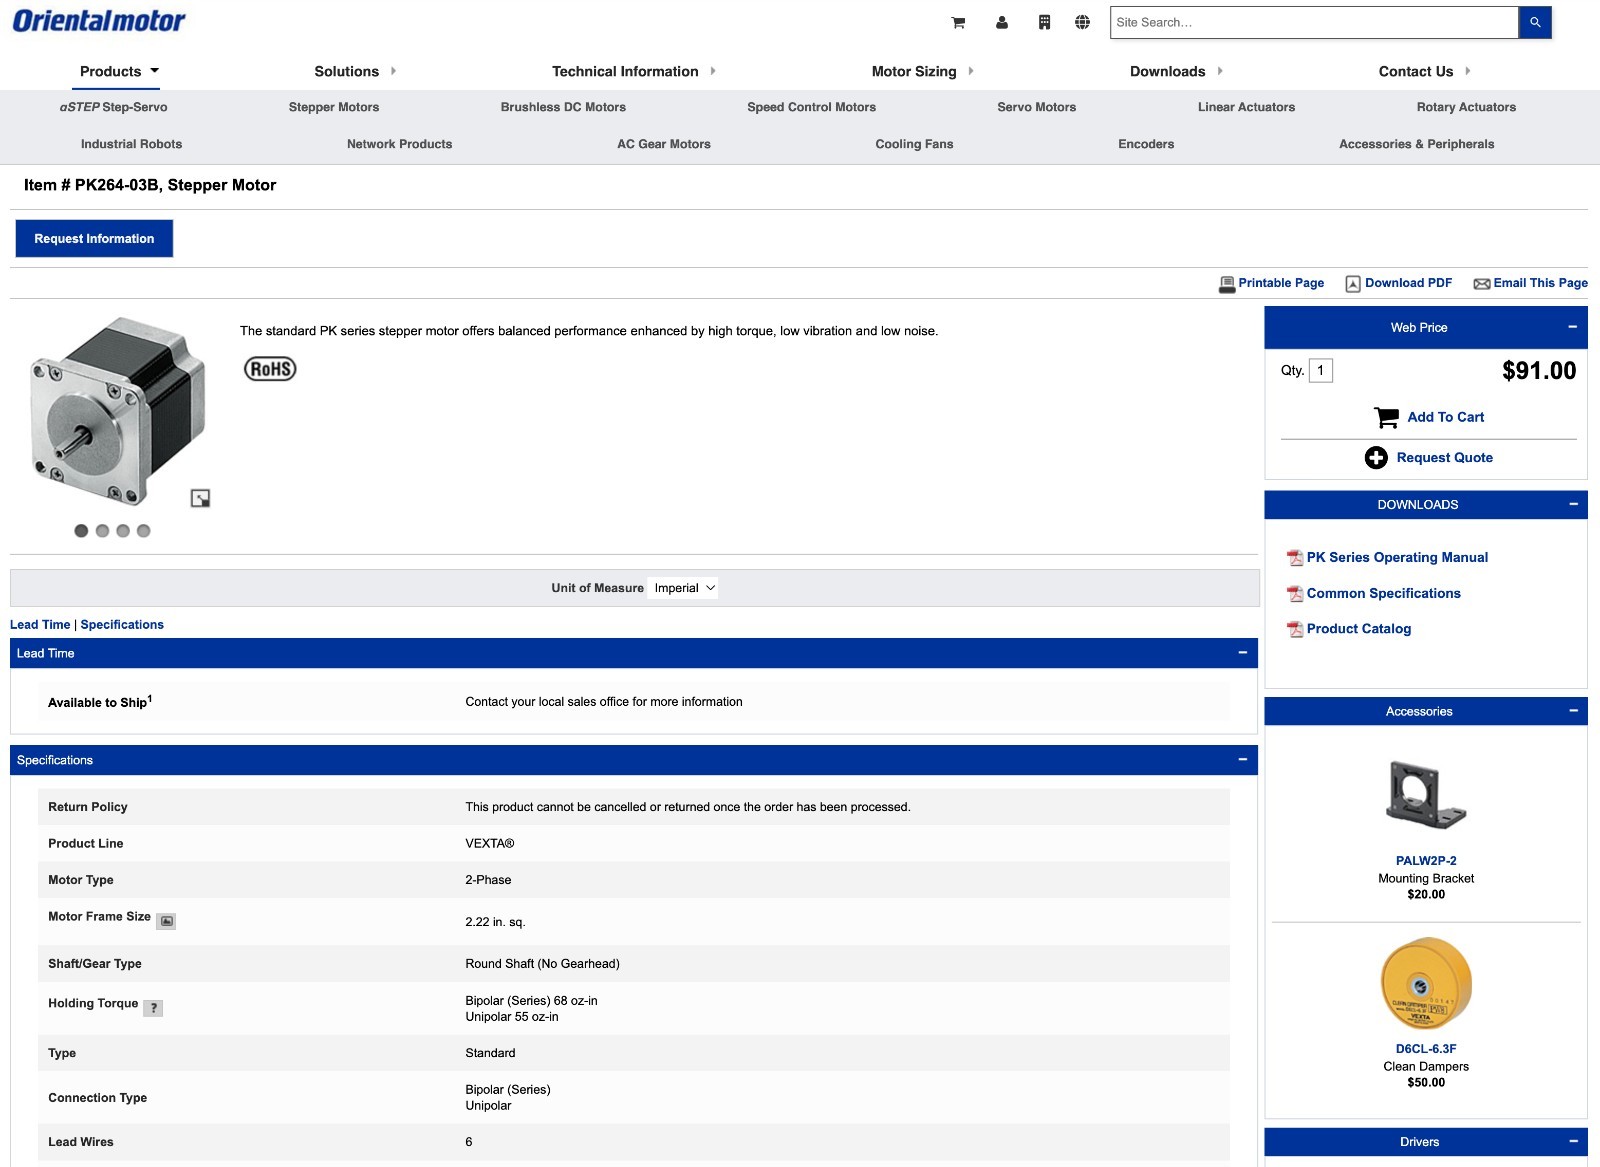Viewport: 1600px width, 1167px height.
Task: Collapse the Accessories panel
Action: point(1572,711)
